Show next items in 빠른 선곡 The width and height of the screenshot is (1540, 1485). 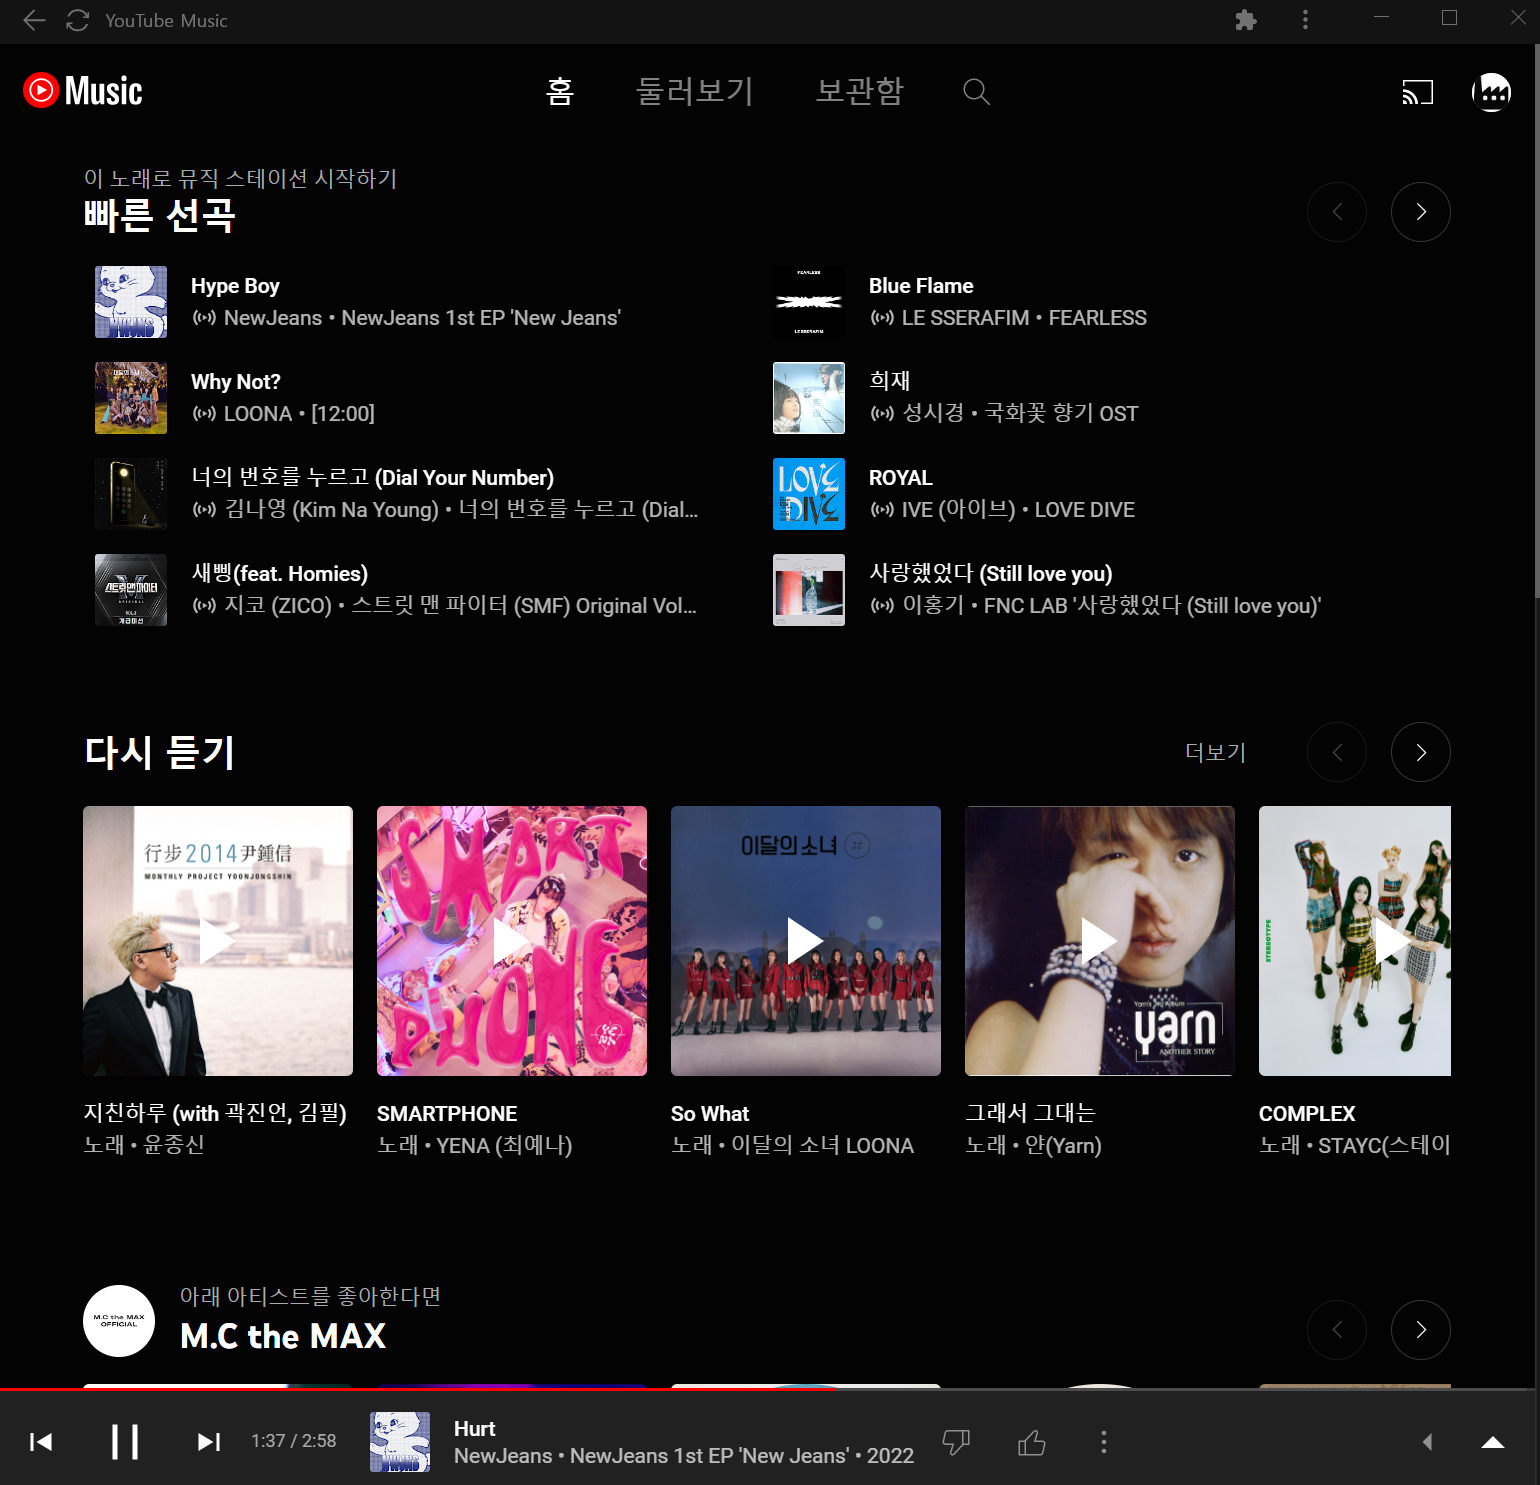(x=1421, y=212)
